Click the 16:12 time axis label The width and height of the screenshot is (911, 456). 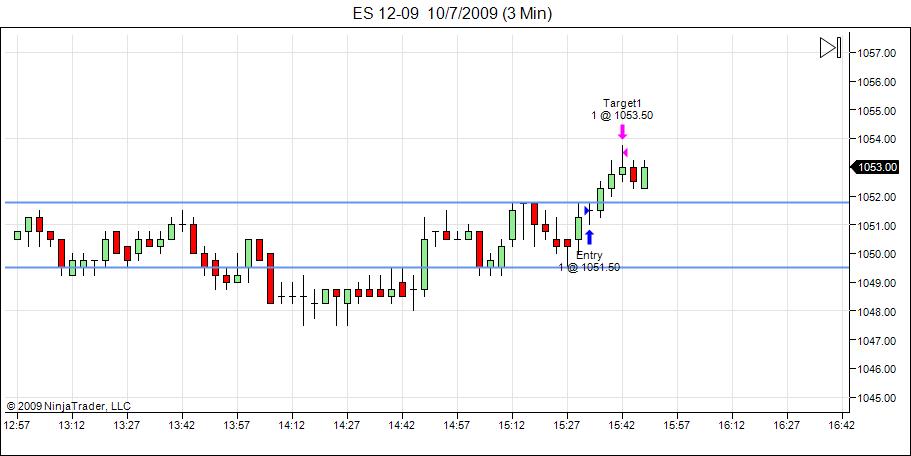tap(731, 425)
